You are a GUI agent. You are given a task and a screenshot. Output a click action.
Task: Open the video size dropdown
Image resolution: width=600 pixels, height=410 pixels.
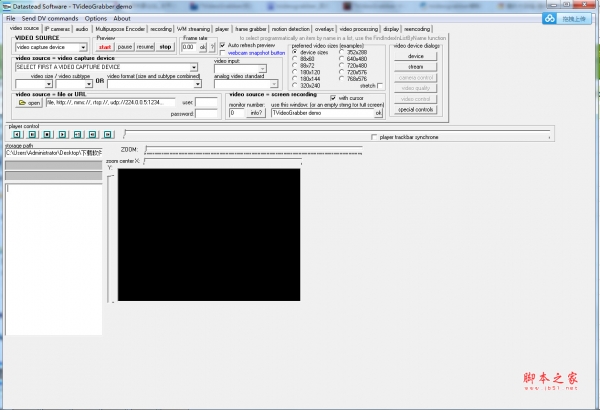(49, 84)
